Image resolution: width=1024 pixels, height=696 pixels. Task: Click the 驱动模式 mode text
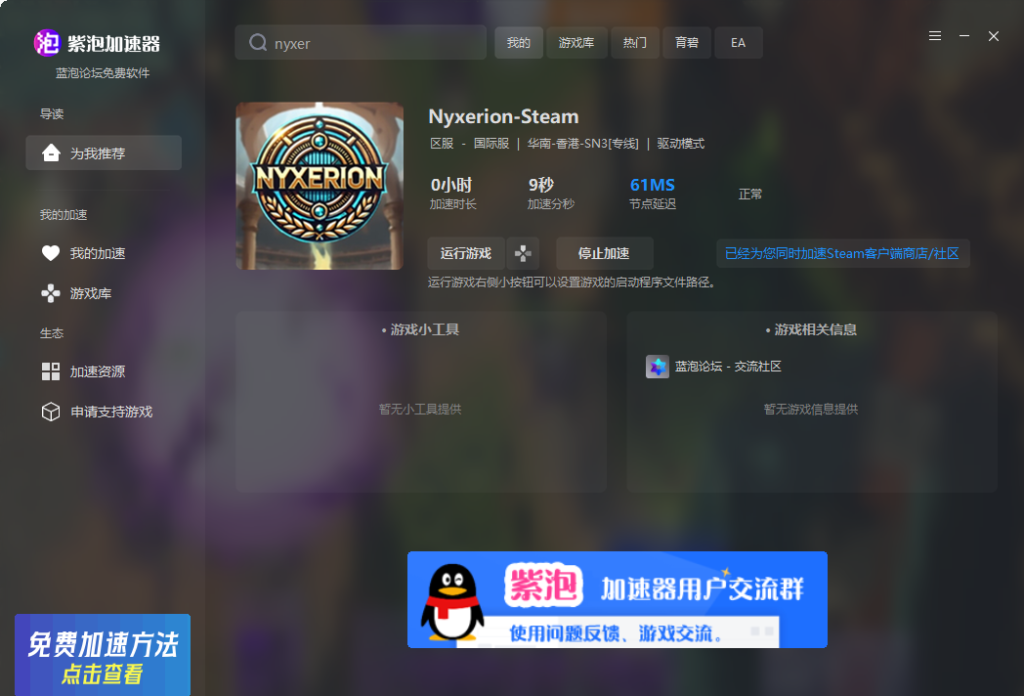680,144
